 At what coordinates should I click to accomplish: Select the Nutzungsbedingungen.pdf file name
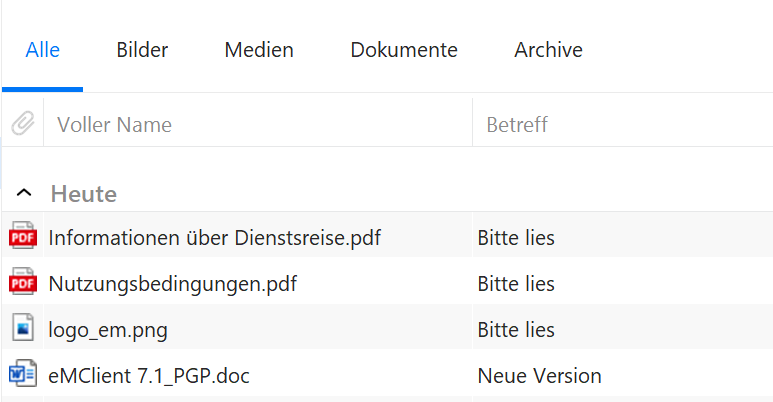tap(173, 284)
